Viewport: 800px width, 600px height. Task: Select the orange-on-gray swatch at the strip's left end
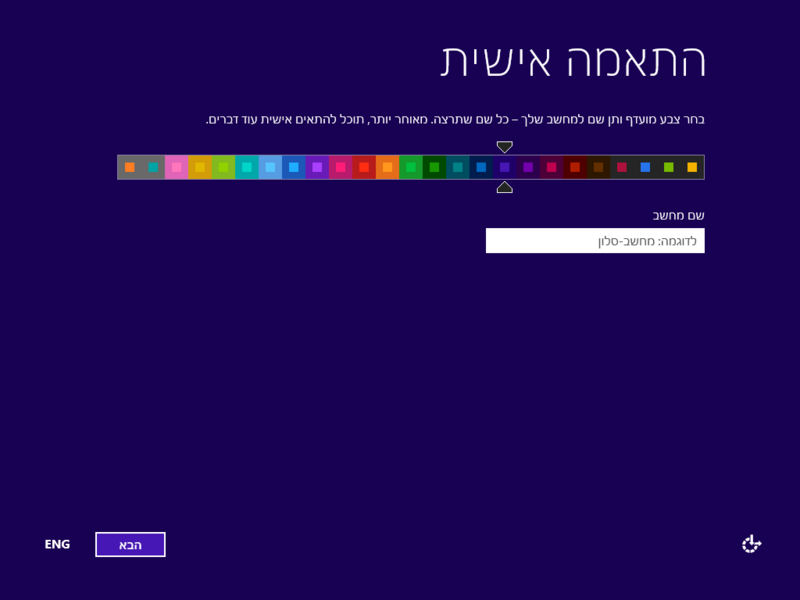130,167
